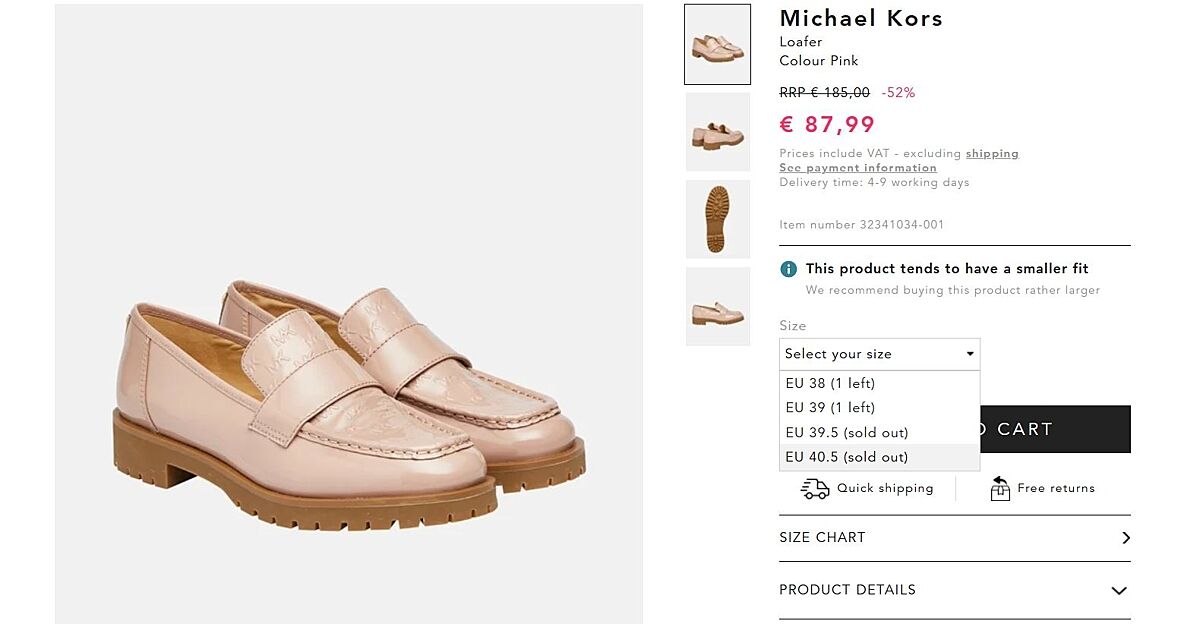Open the shipping link
The width and height of the screenshot is (1200, 624).
(992, 154)
